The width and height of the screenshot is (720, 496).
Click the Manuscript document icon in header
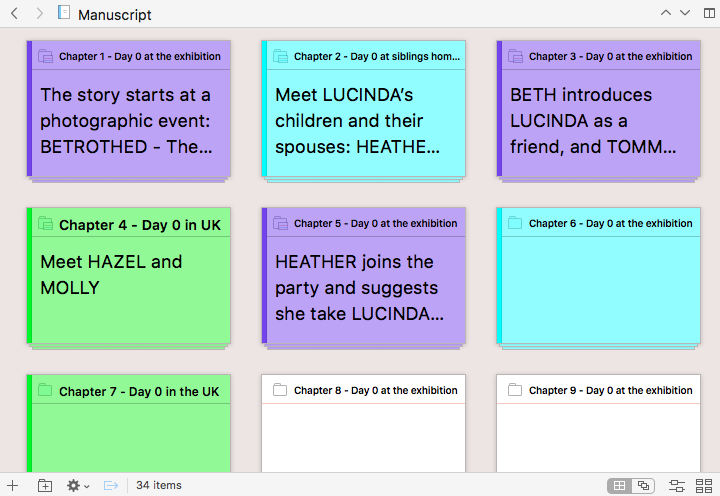[x=64, y=14]
